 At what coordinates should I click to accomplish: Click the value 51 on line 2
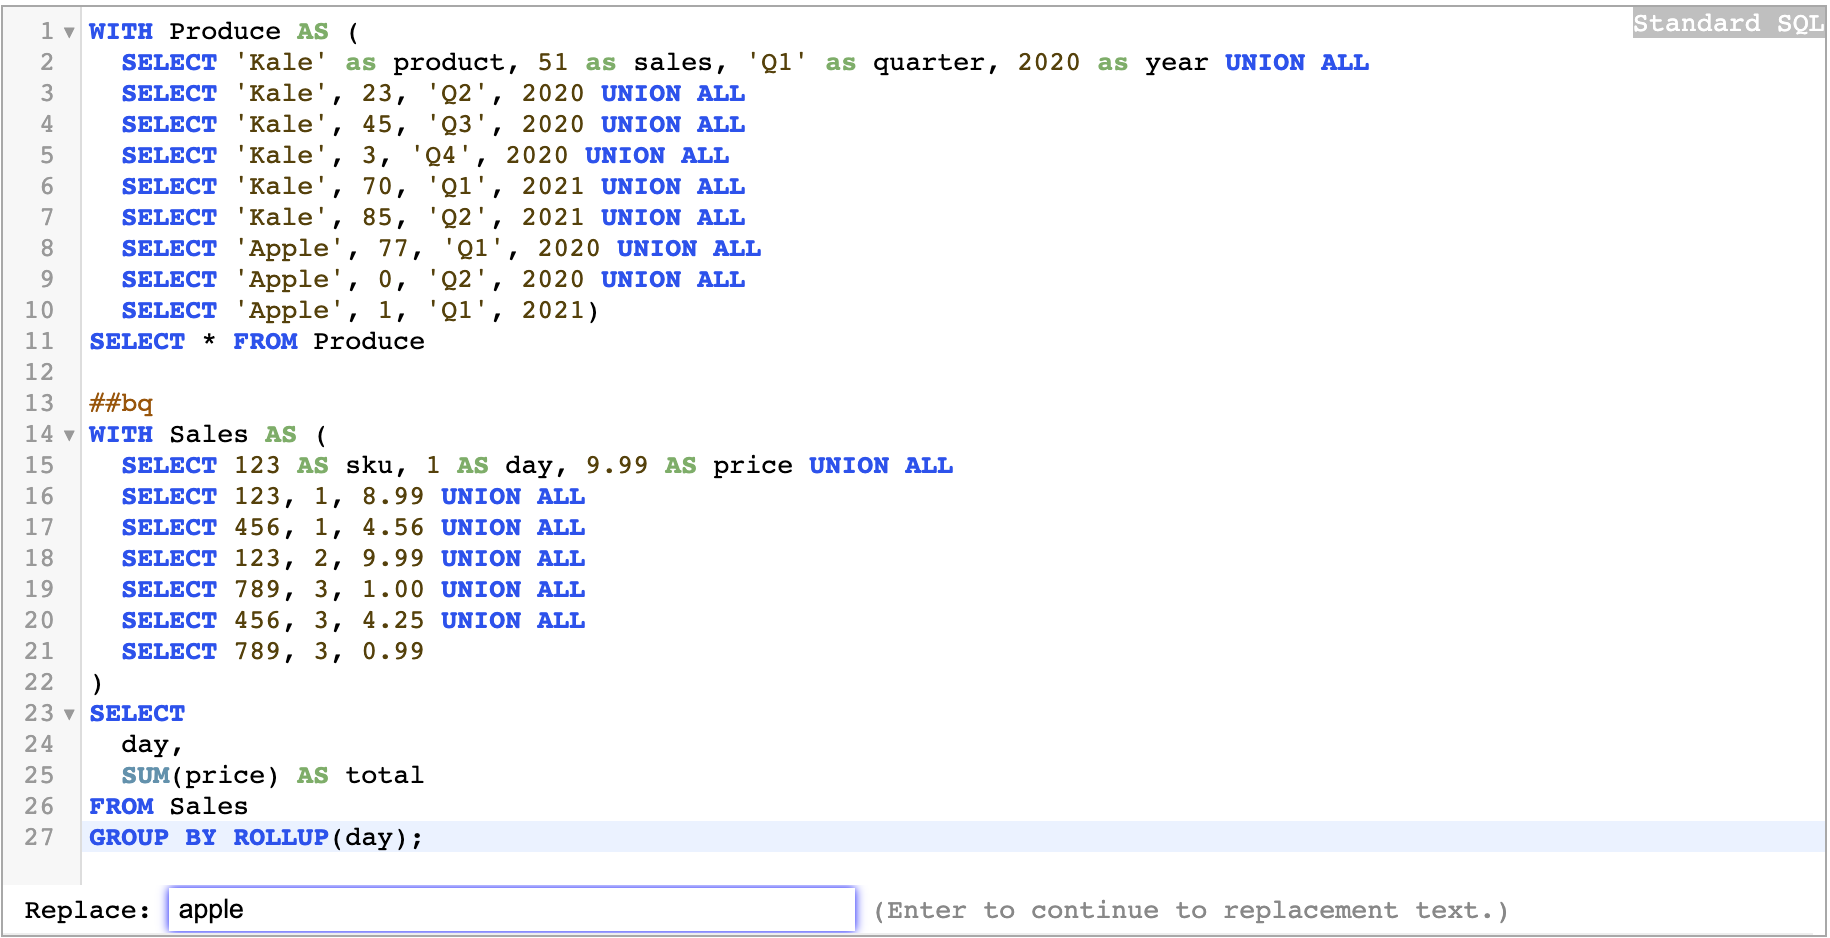pyautogui.click(x=553, y=62)
